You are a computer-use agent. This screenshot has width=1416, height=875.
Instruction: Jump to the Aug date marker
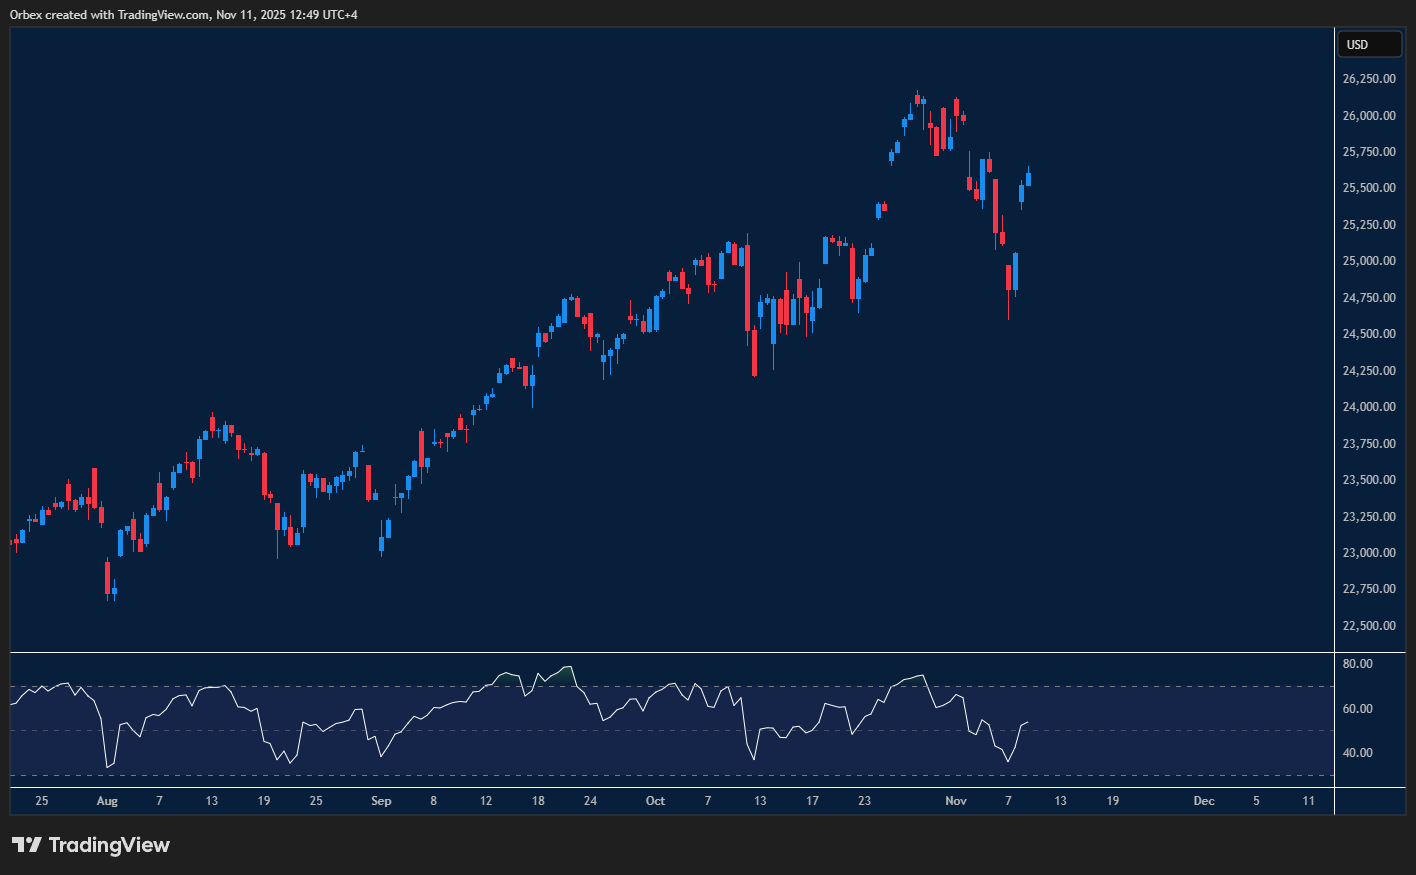107,801
